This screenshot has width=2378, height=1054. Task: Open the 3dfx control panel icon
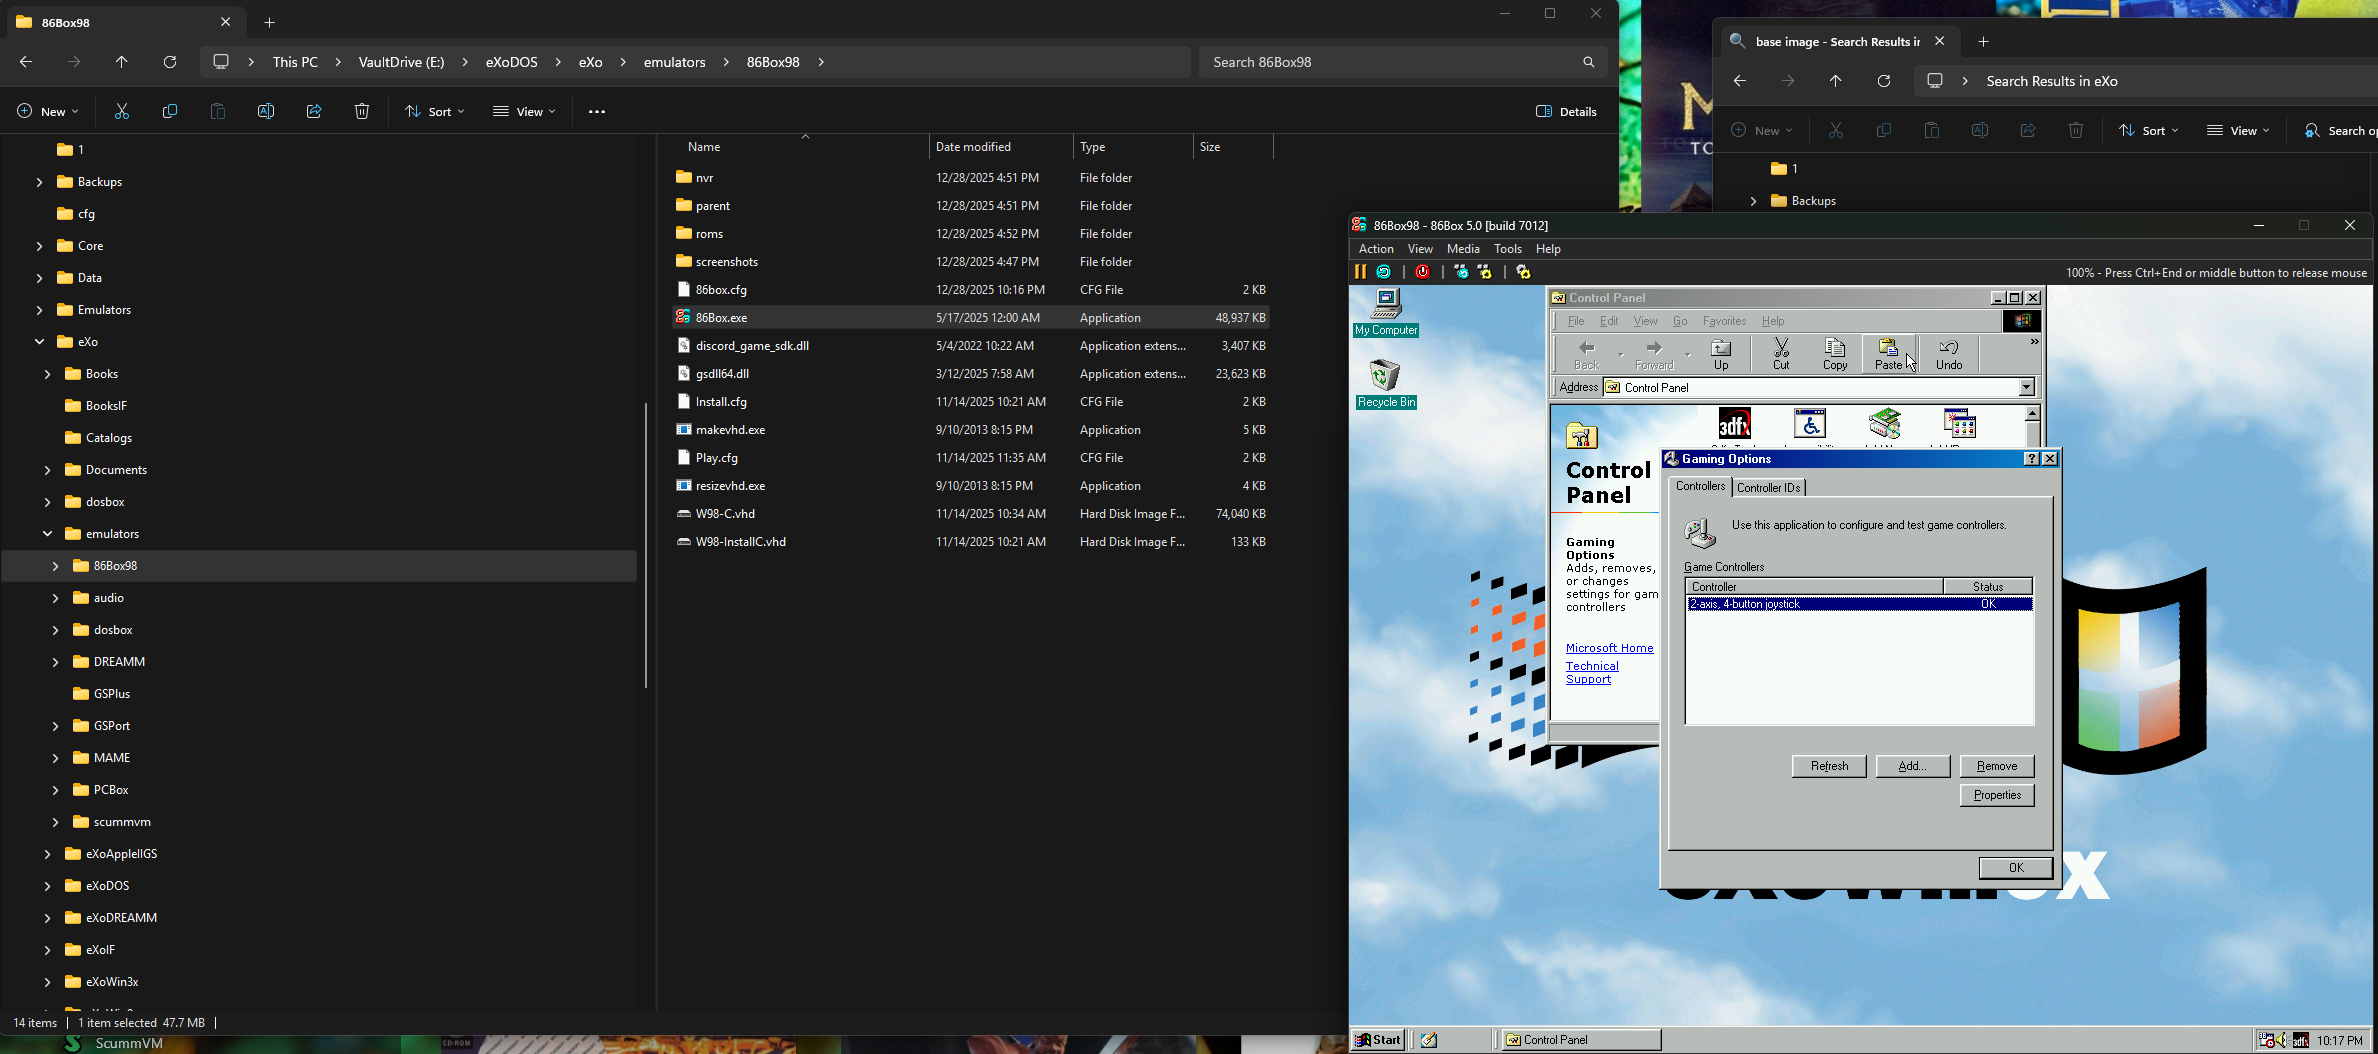coord(1734,424)
